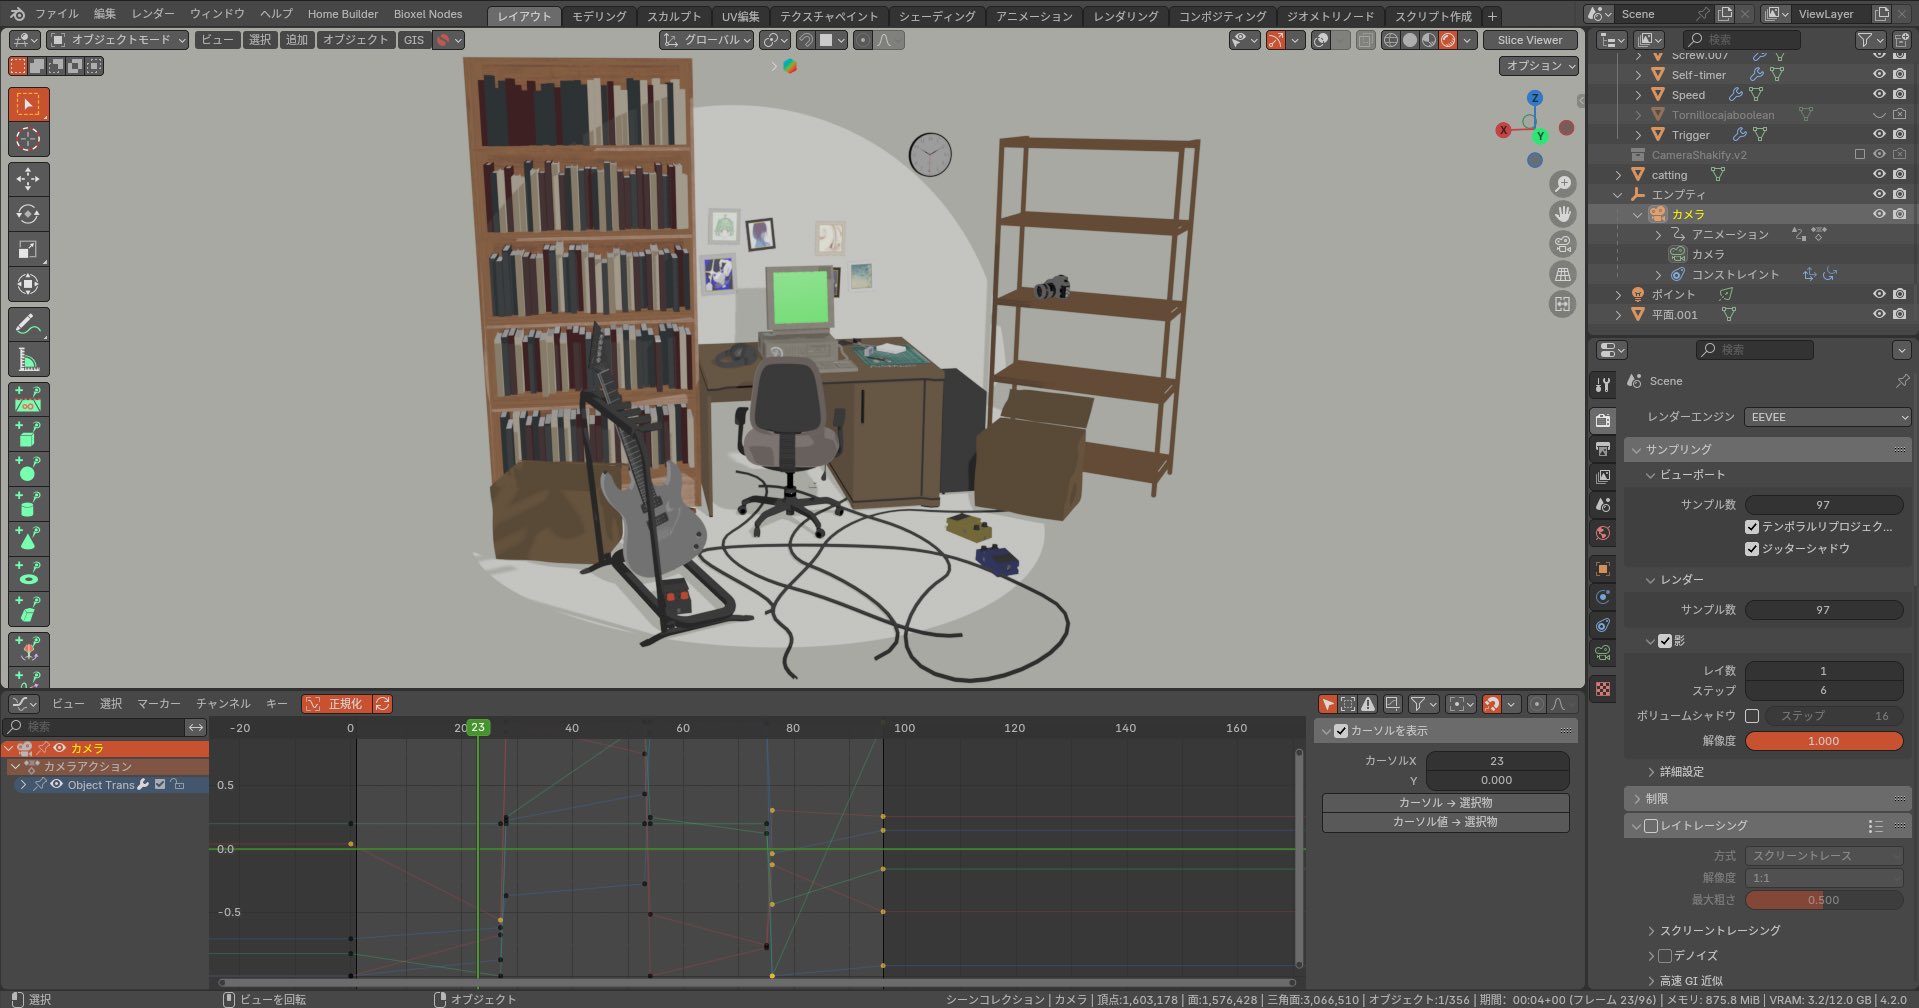Open the World properties tab icon

click(1603, 532)
